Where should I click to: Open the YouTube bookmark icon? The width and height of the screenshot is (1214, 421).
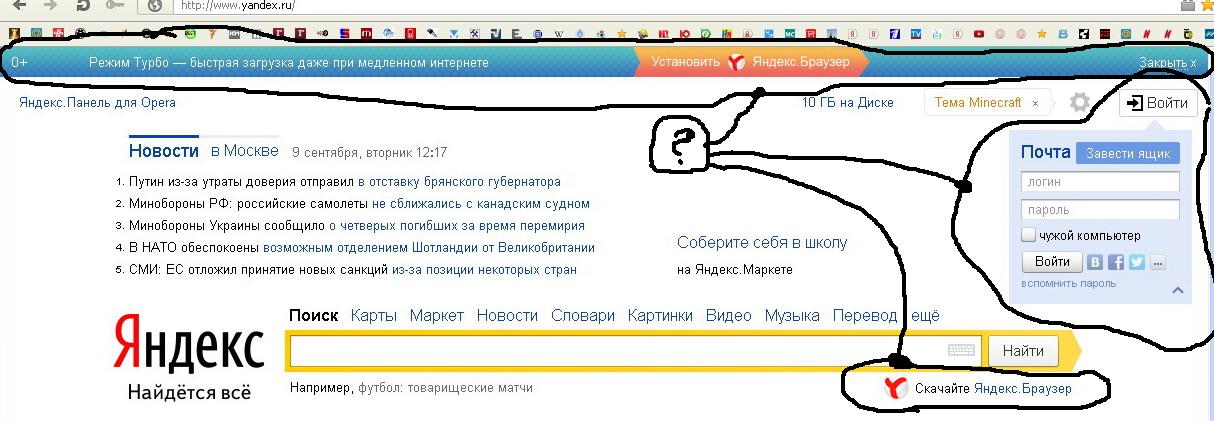979,33
